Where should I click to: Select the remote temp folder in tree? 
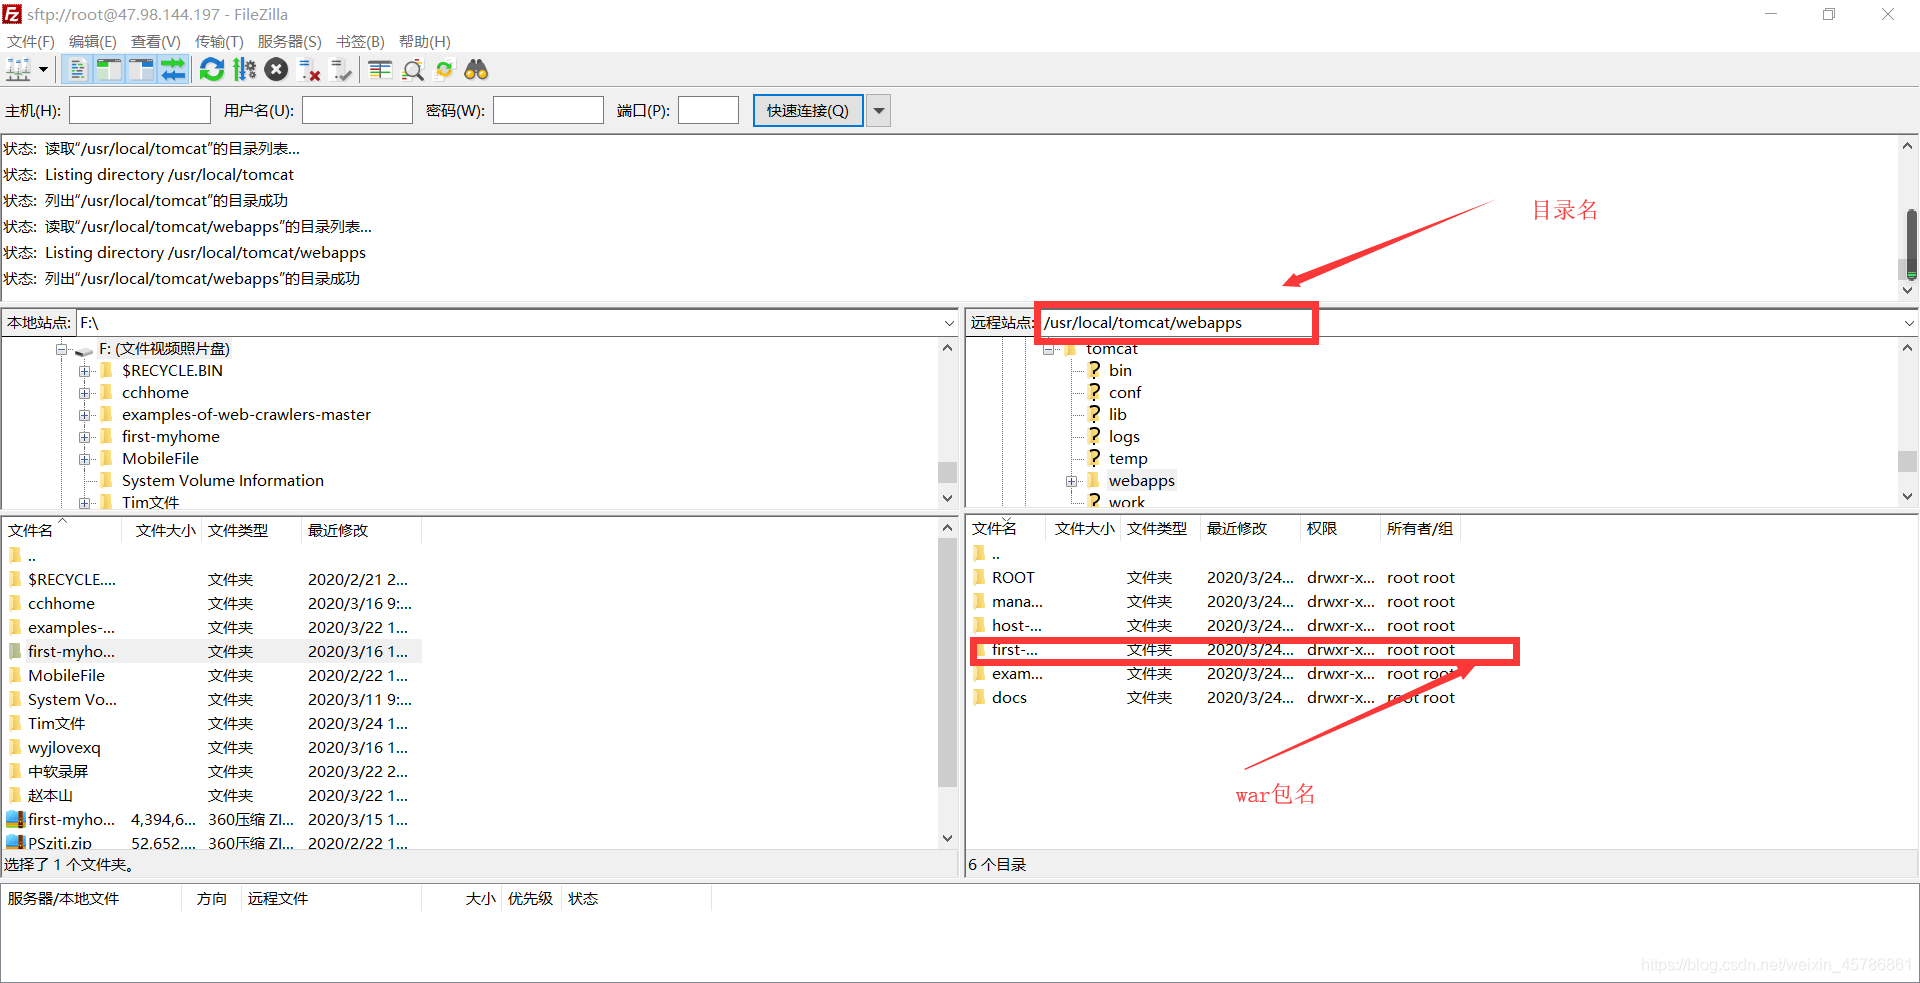coord(1128,459)
